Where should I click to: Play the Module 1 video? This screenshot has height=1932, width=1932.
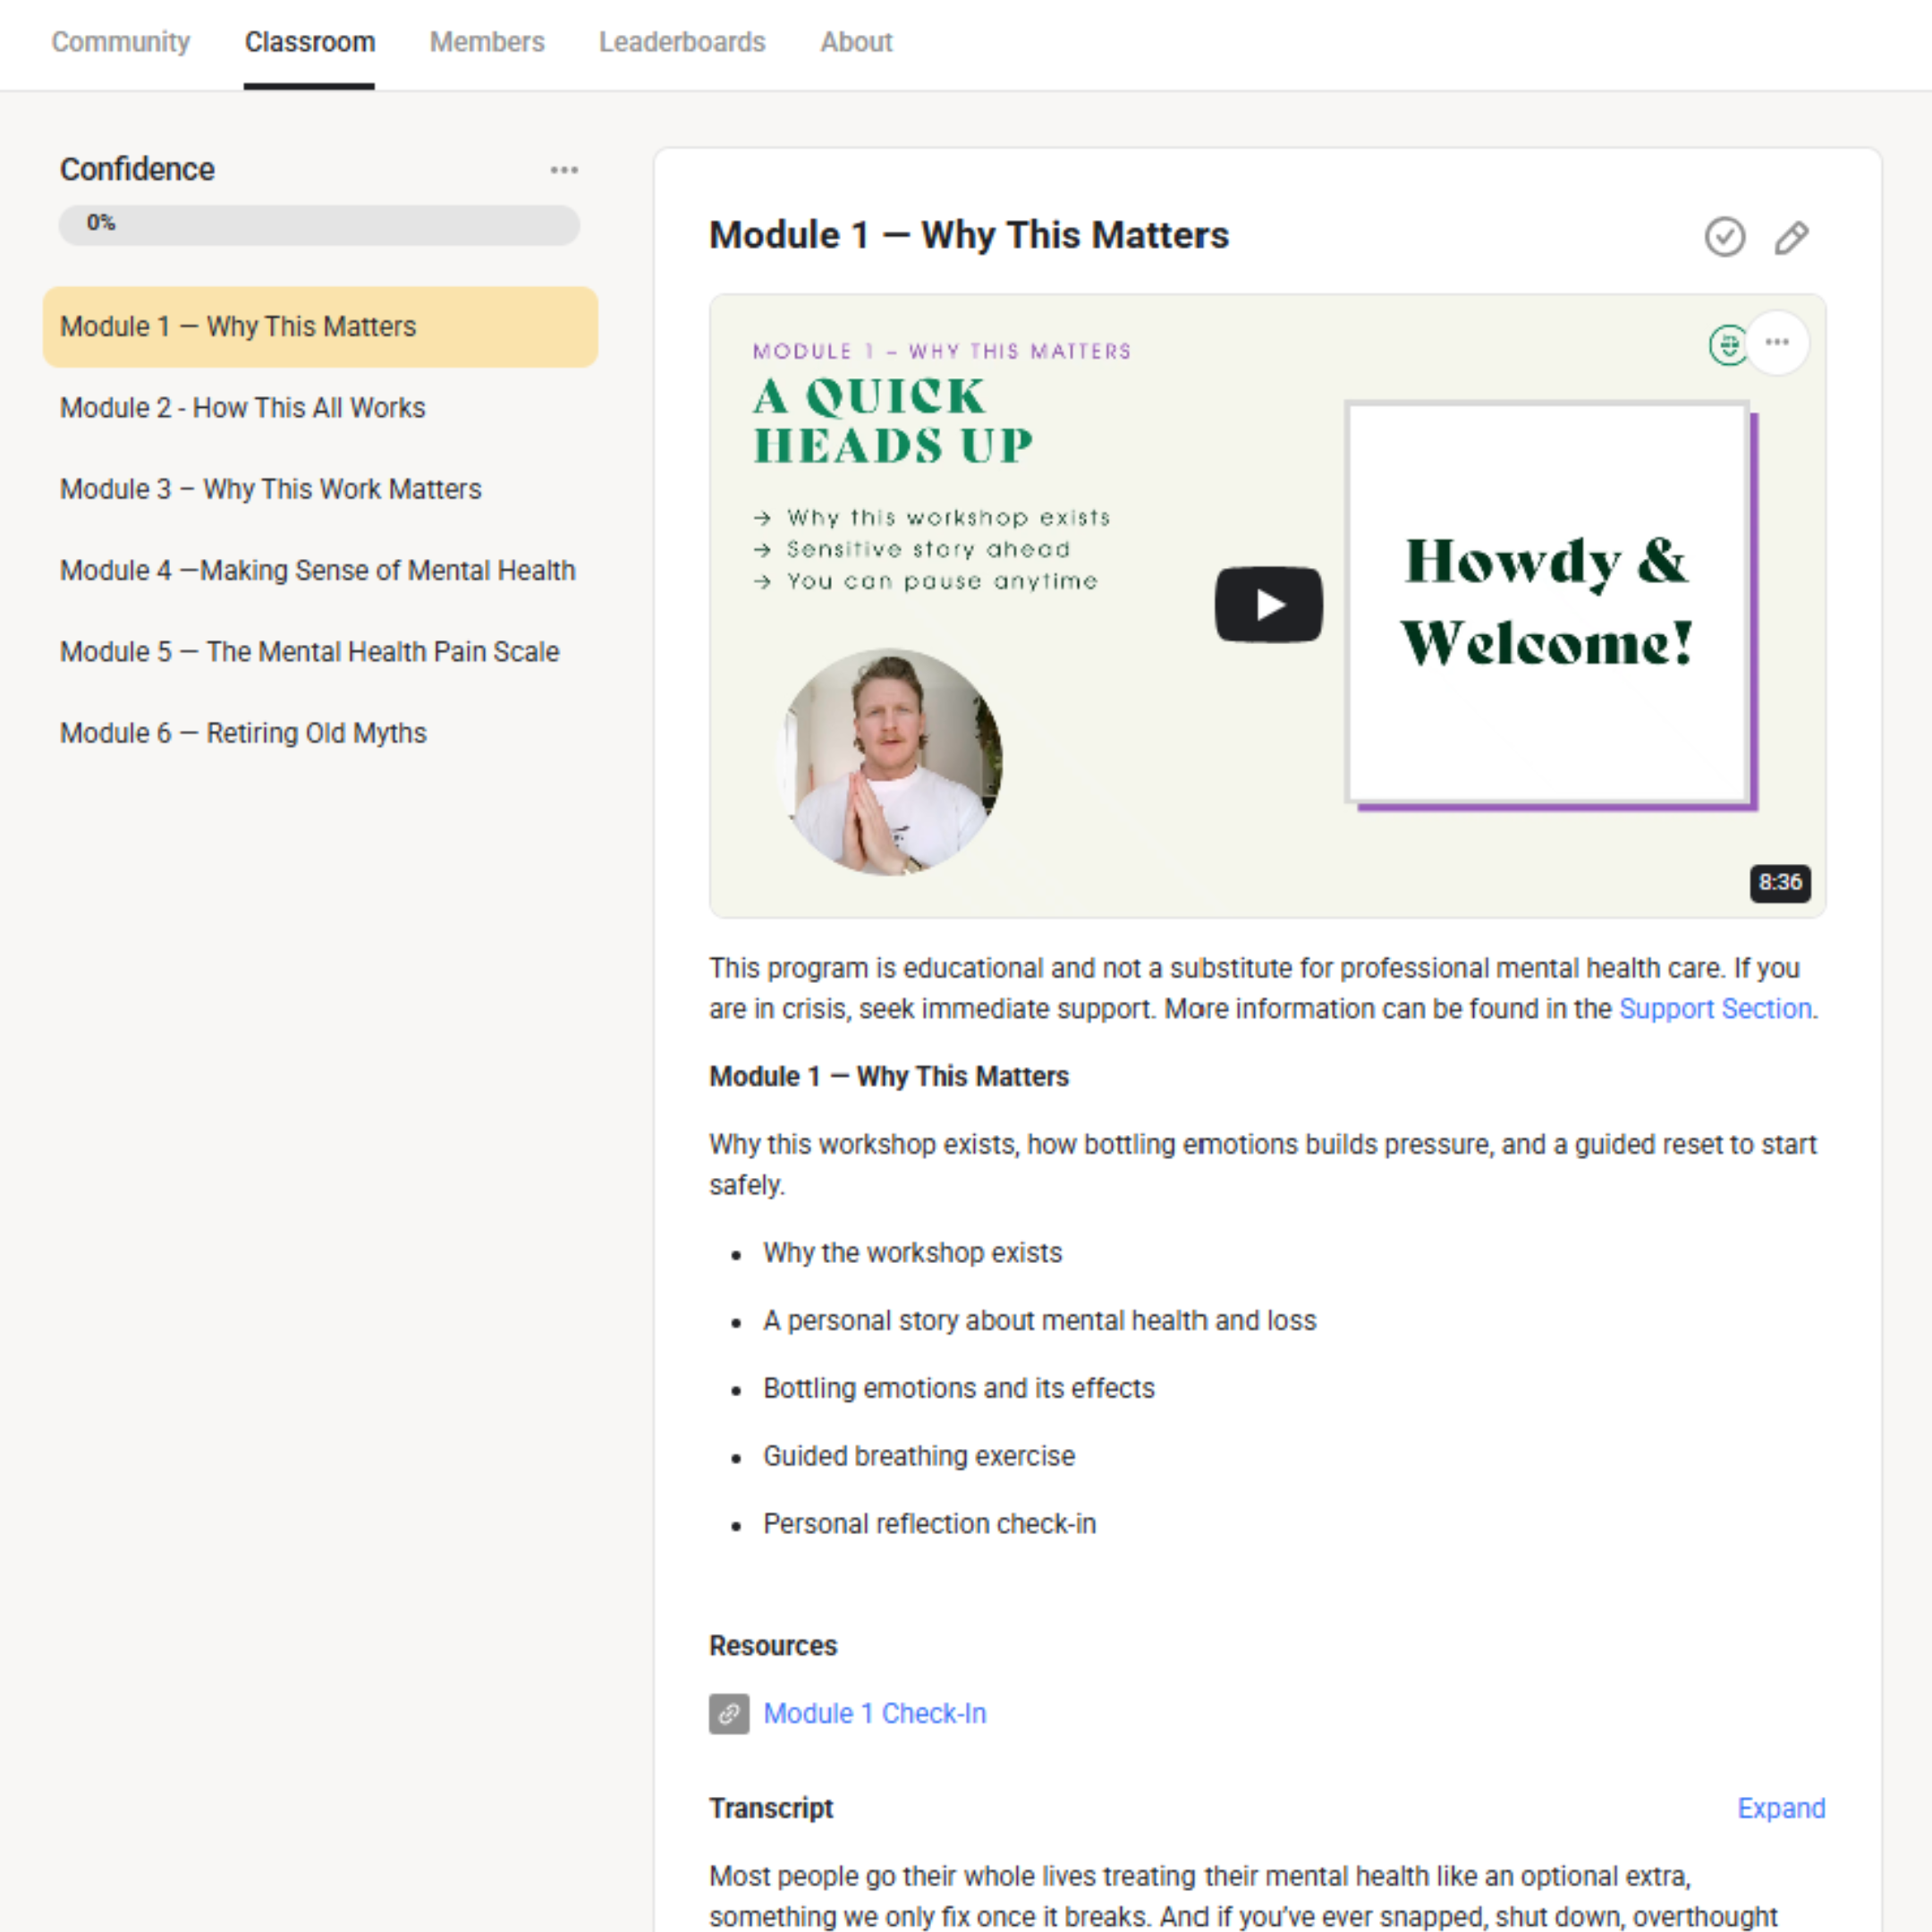(x=1268, y=604)
